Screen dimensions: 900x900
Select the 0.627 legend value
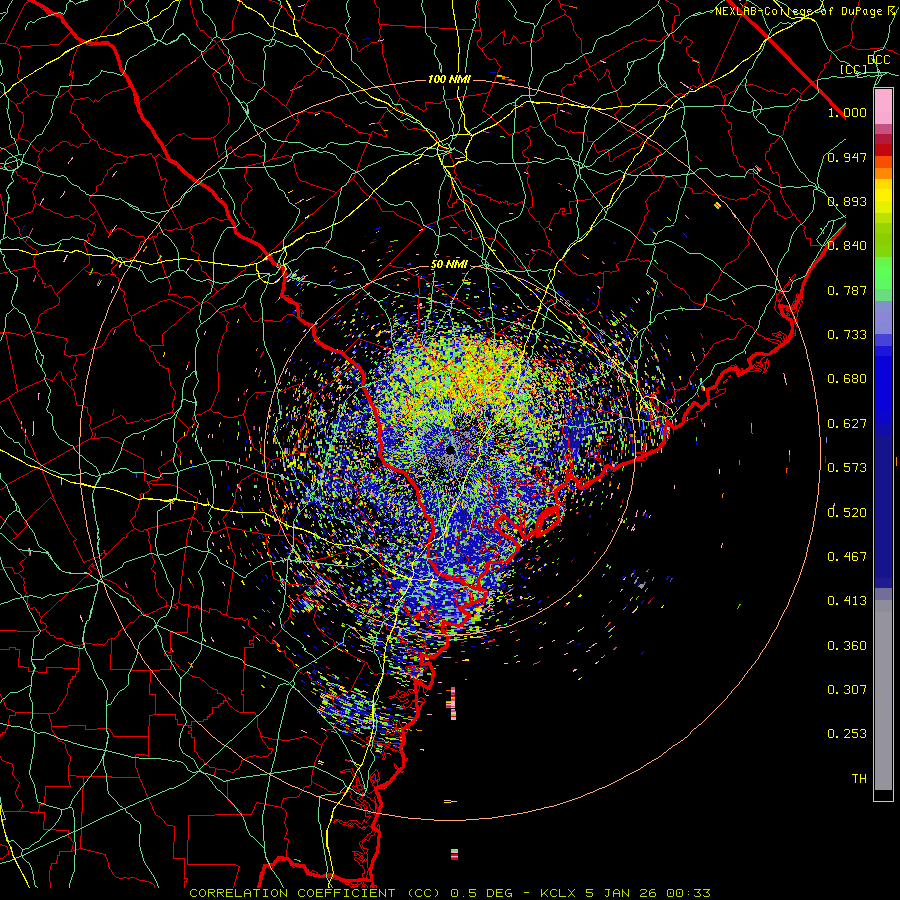point(847,424)
